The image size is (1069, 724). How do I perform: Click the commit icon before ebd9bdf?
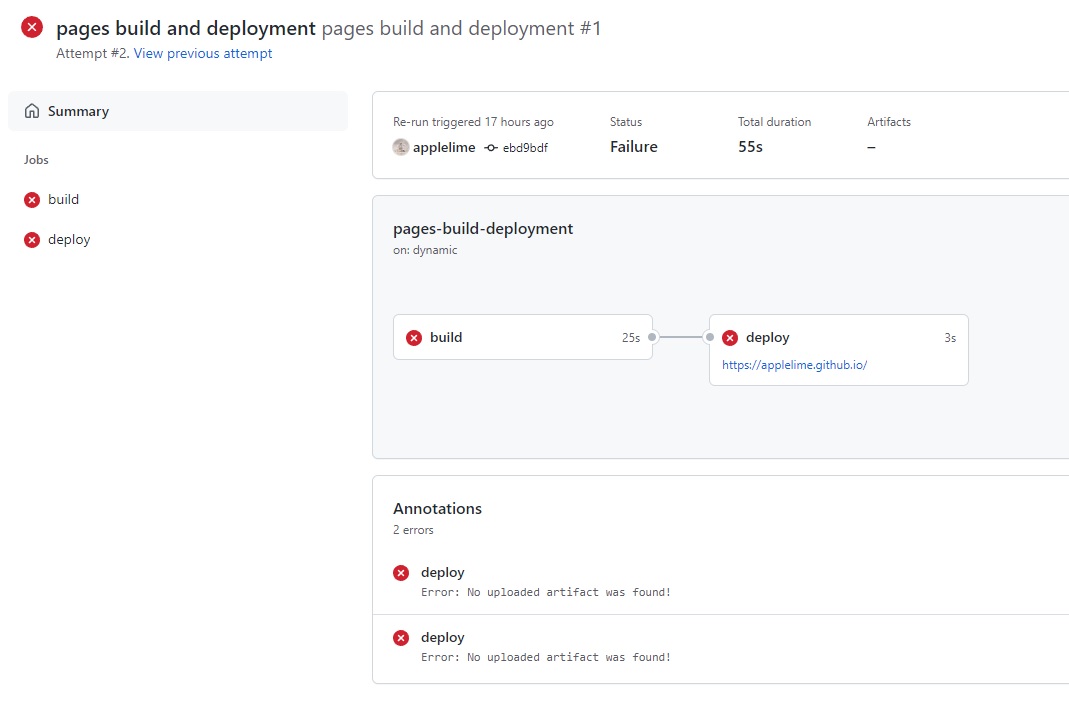click(491, 147)
